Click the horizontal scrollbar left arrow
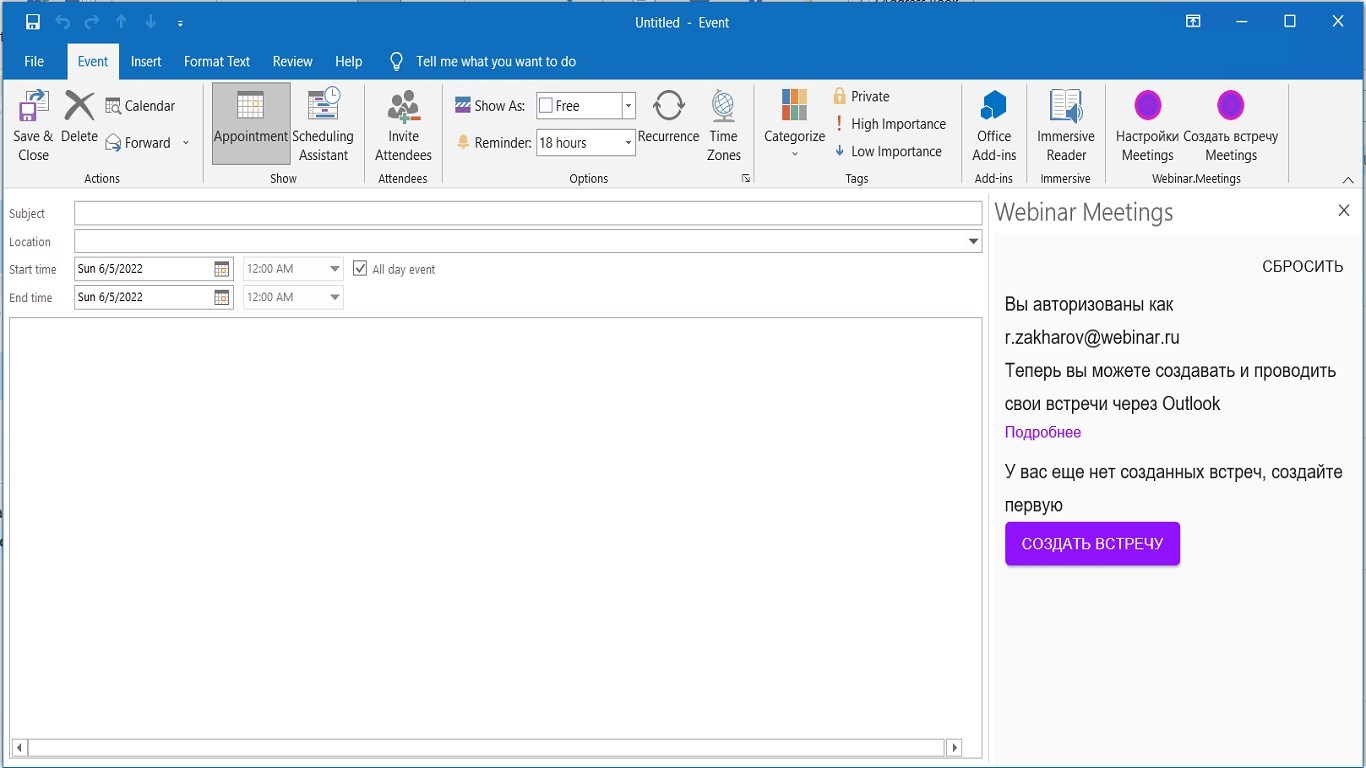This screenshot has width=1366, height=768. [x=20, y=747]
